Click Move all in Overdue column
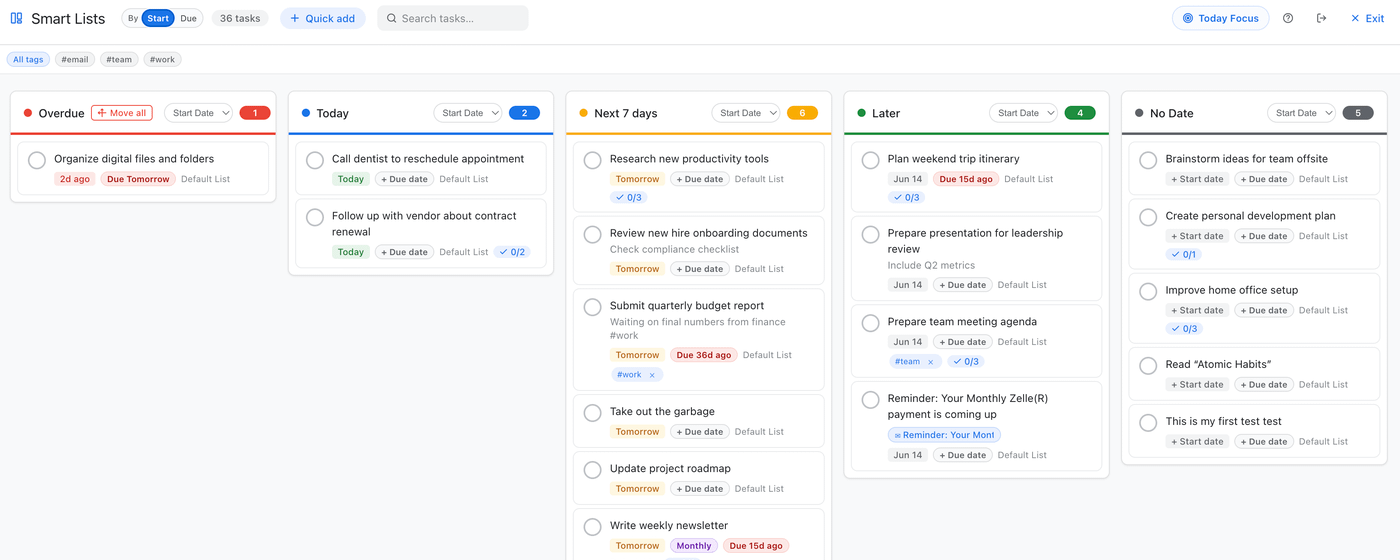 click(x=122, y=113)
